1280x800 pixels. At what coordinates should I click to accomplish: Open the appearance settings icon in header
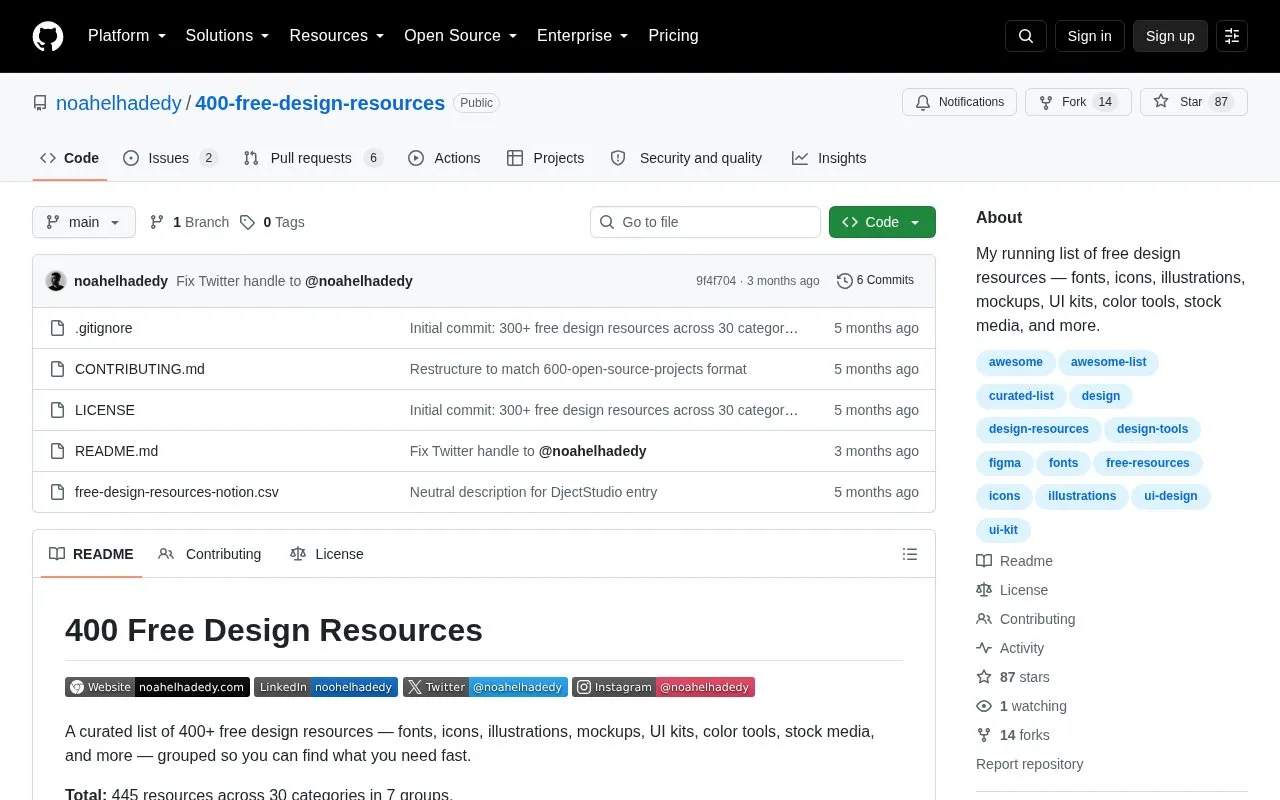1232,36
